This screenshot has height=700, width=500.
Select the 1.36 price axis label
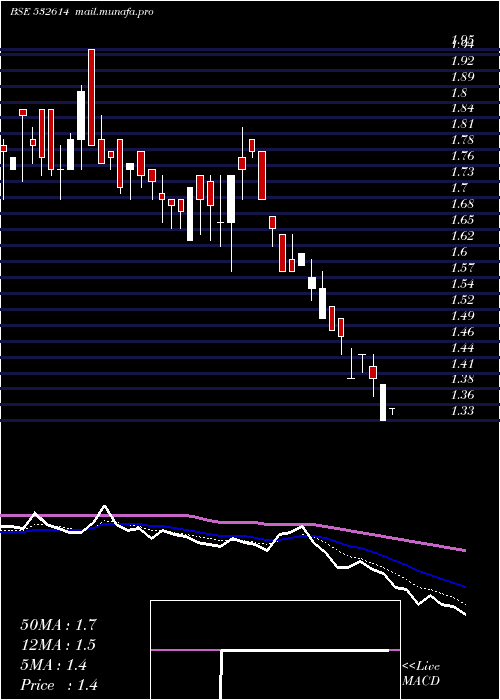click(462, 395)
